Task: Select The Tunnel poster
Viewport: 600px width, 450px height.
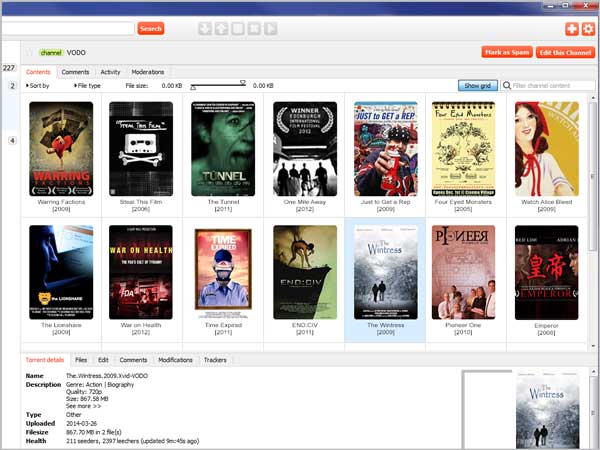Action: coord(223,149)
